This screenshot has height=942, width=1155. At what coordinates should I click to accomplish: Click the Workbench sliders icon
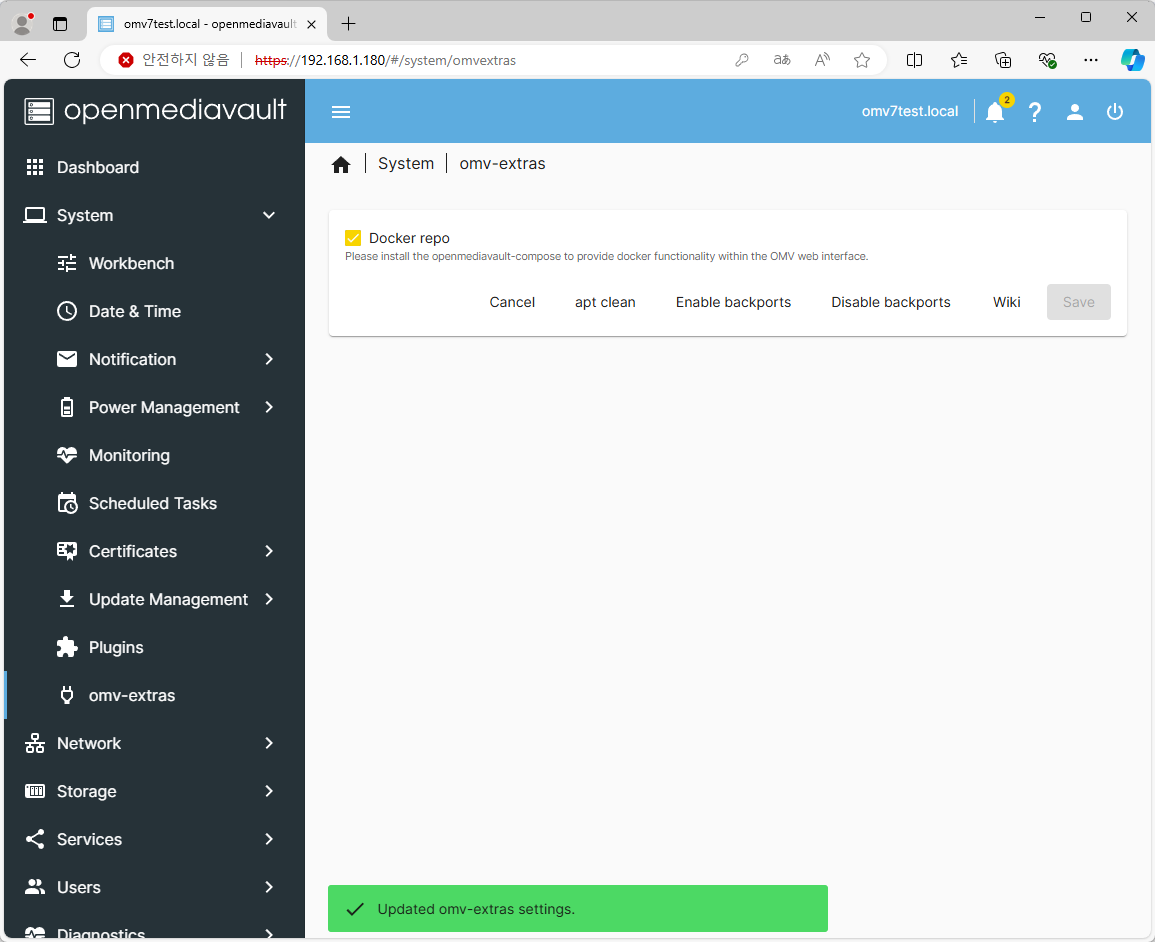[67, 263]
